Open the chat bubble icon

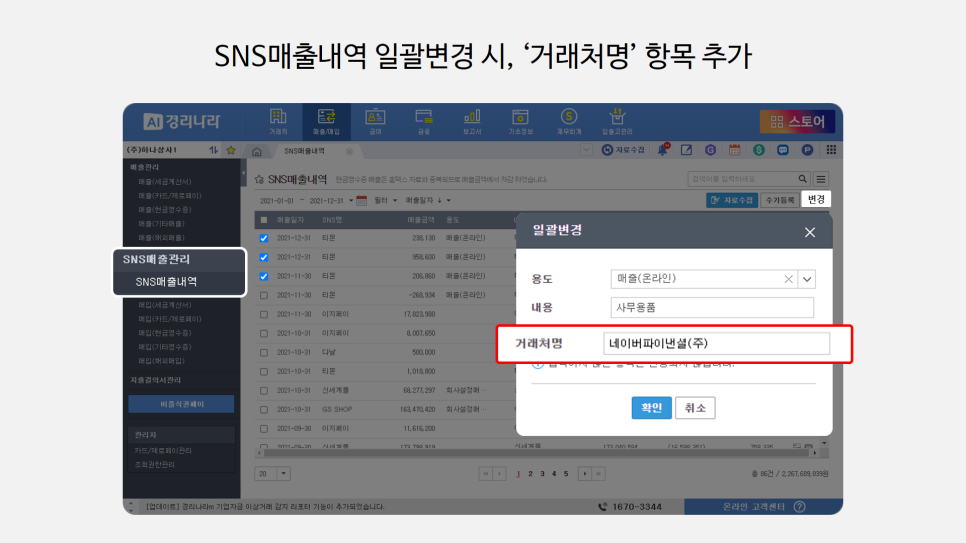click(782, 150)
